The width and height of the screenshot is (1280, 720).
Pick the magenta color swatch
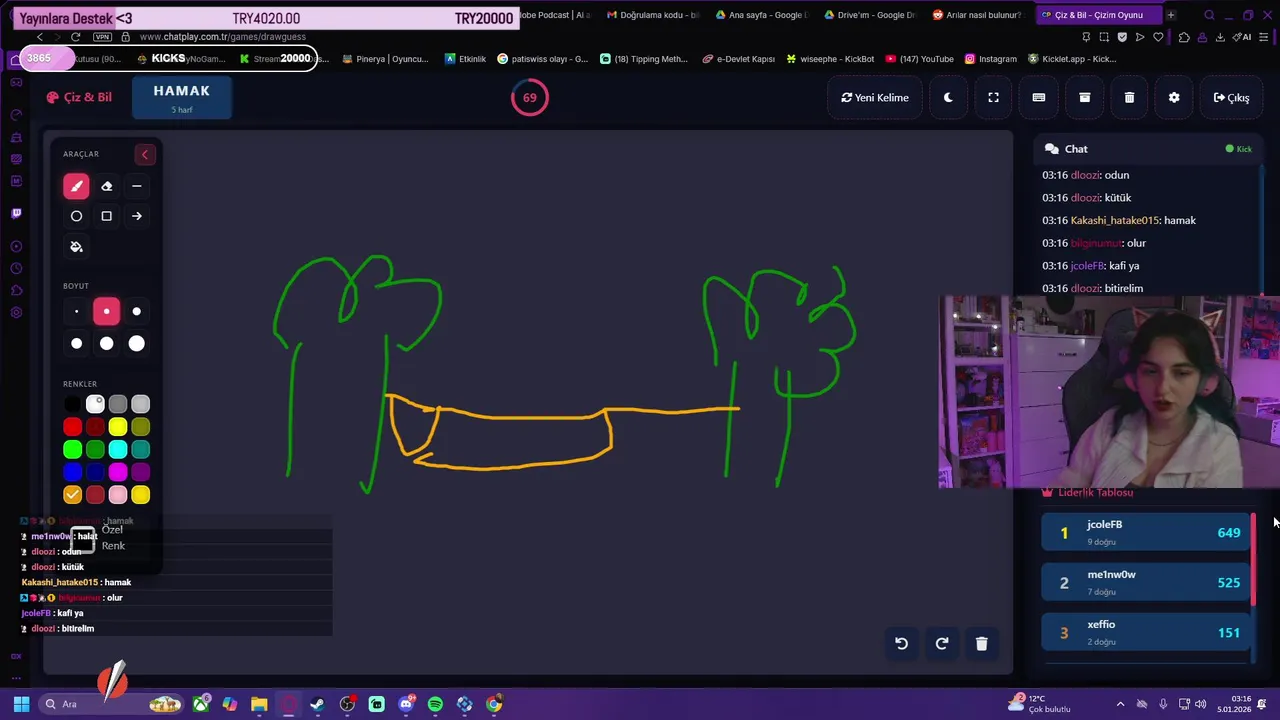pos(118,472)
